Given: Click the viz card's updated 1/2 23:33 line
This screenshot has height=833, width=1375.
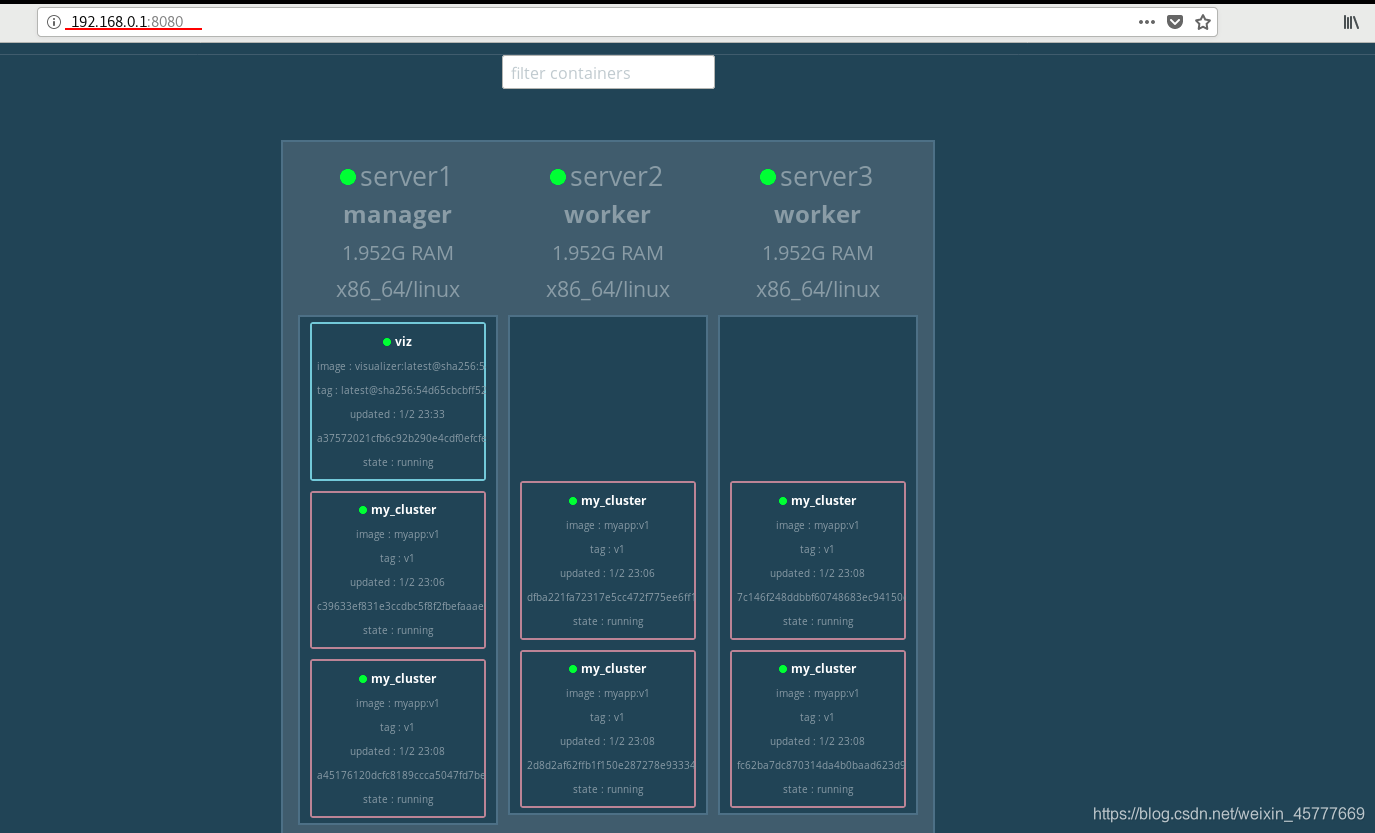Looking at the screenshot, I should (x=398, y=415).
